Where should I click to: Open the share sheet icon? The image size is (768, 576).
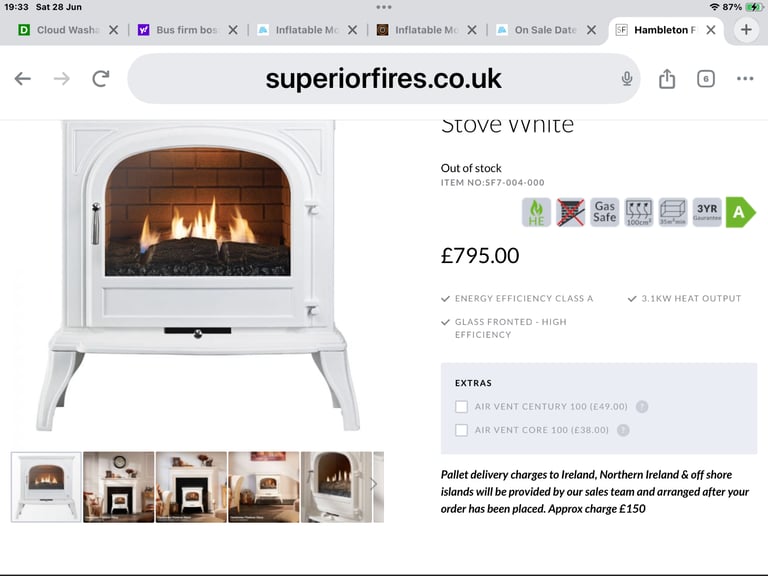pyautogui.click(x=667, y=78)
